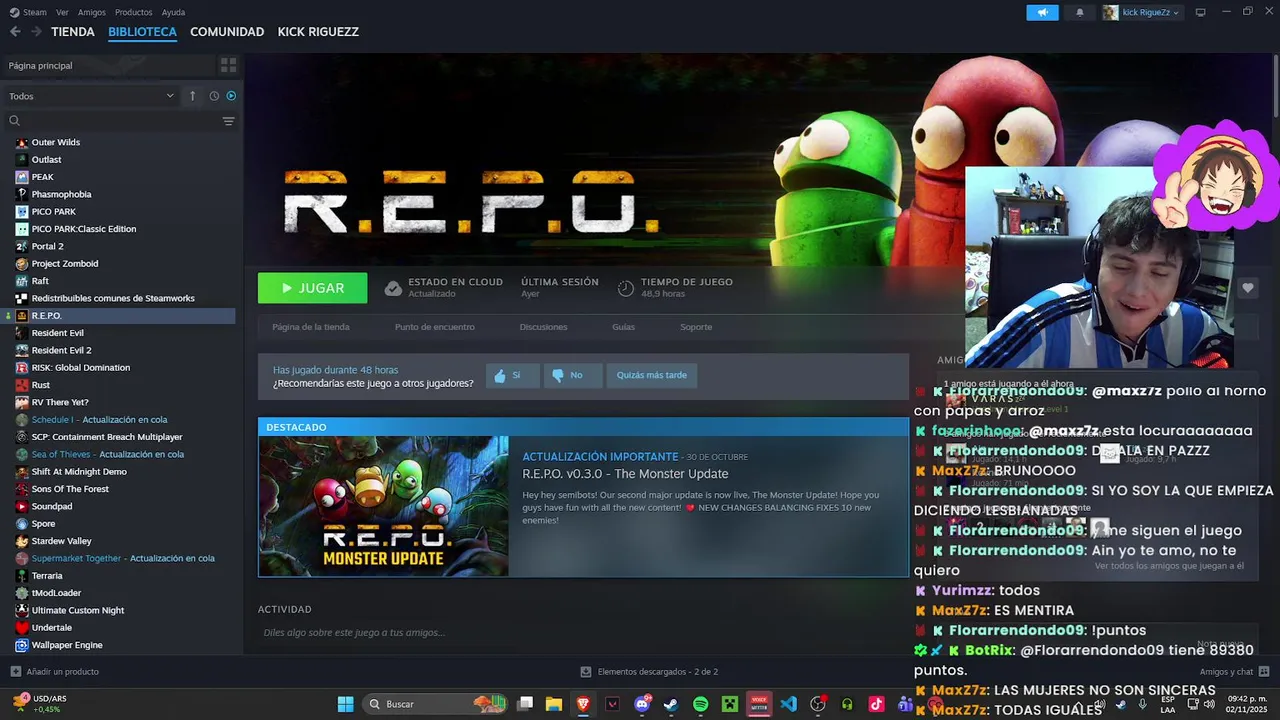Click the sort order up-arrow icon

coord(192,96)
